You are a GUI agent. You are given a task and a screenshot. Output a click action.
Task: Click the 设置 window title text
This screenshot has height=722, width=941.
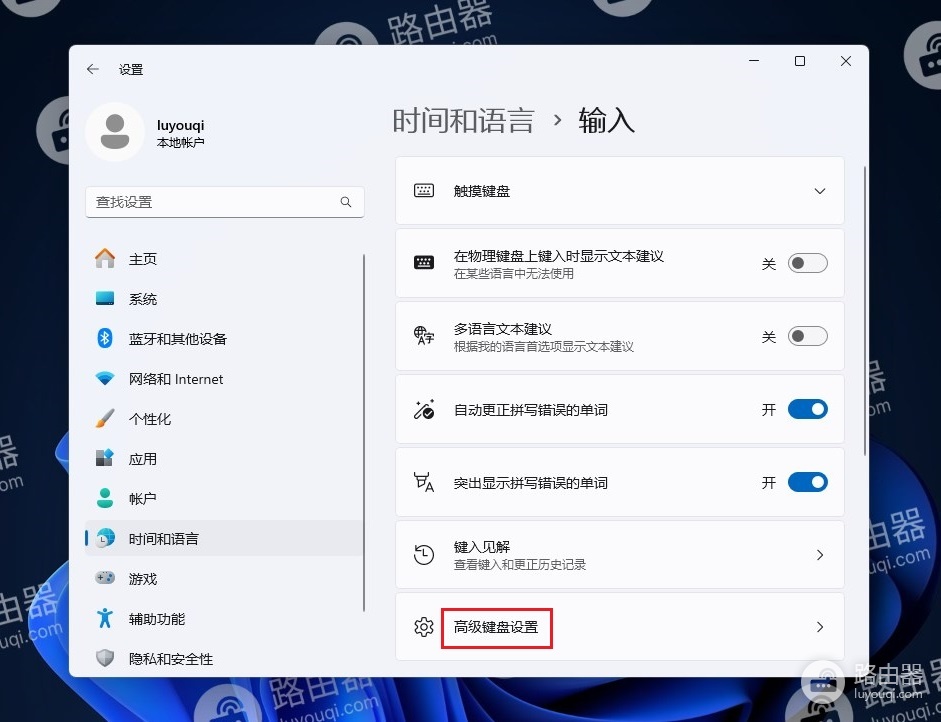pyautogui.click(x=131, y=70)
